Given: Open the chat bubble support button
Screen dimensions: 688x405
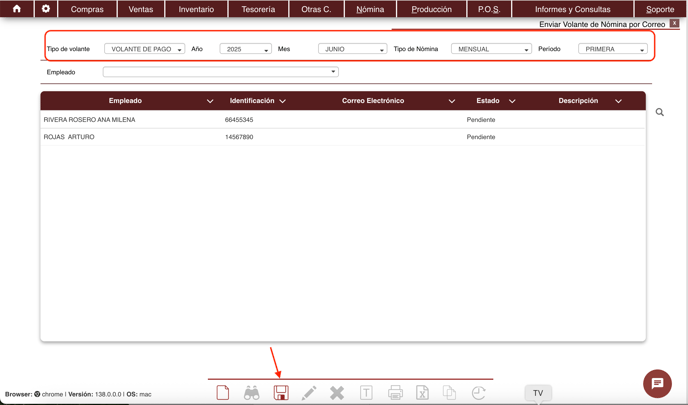Looking at the screenshot, I should tap(657, 383).
